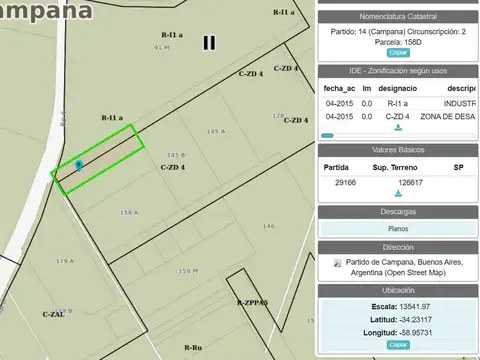Select parcel 146 on the map
Screen dimensions: 480x360
(269, 226)
